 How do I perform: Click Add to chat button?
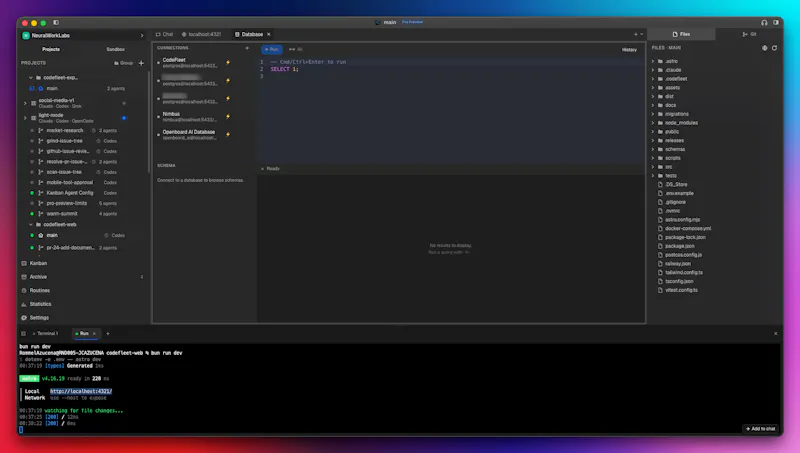[760, 429]
